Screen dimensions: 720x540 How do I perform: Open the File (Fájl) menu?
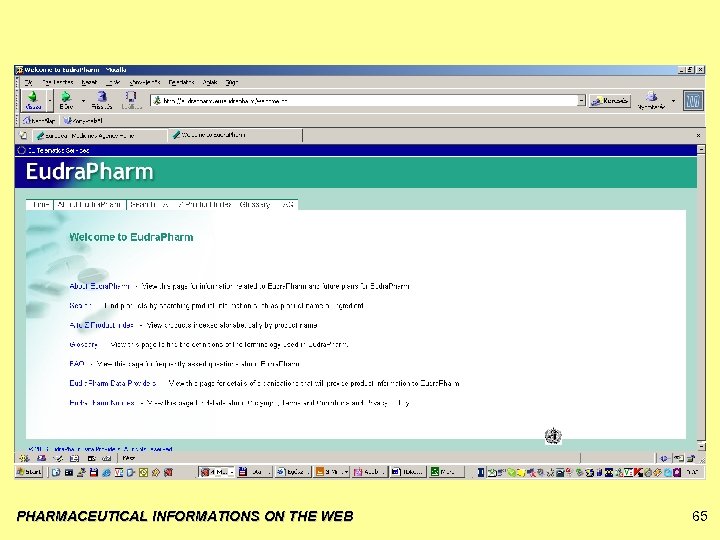point(29,82)
